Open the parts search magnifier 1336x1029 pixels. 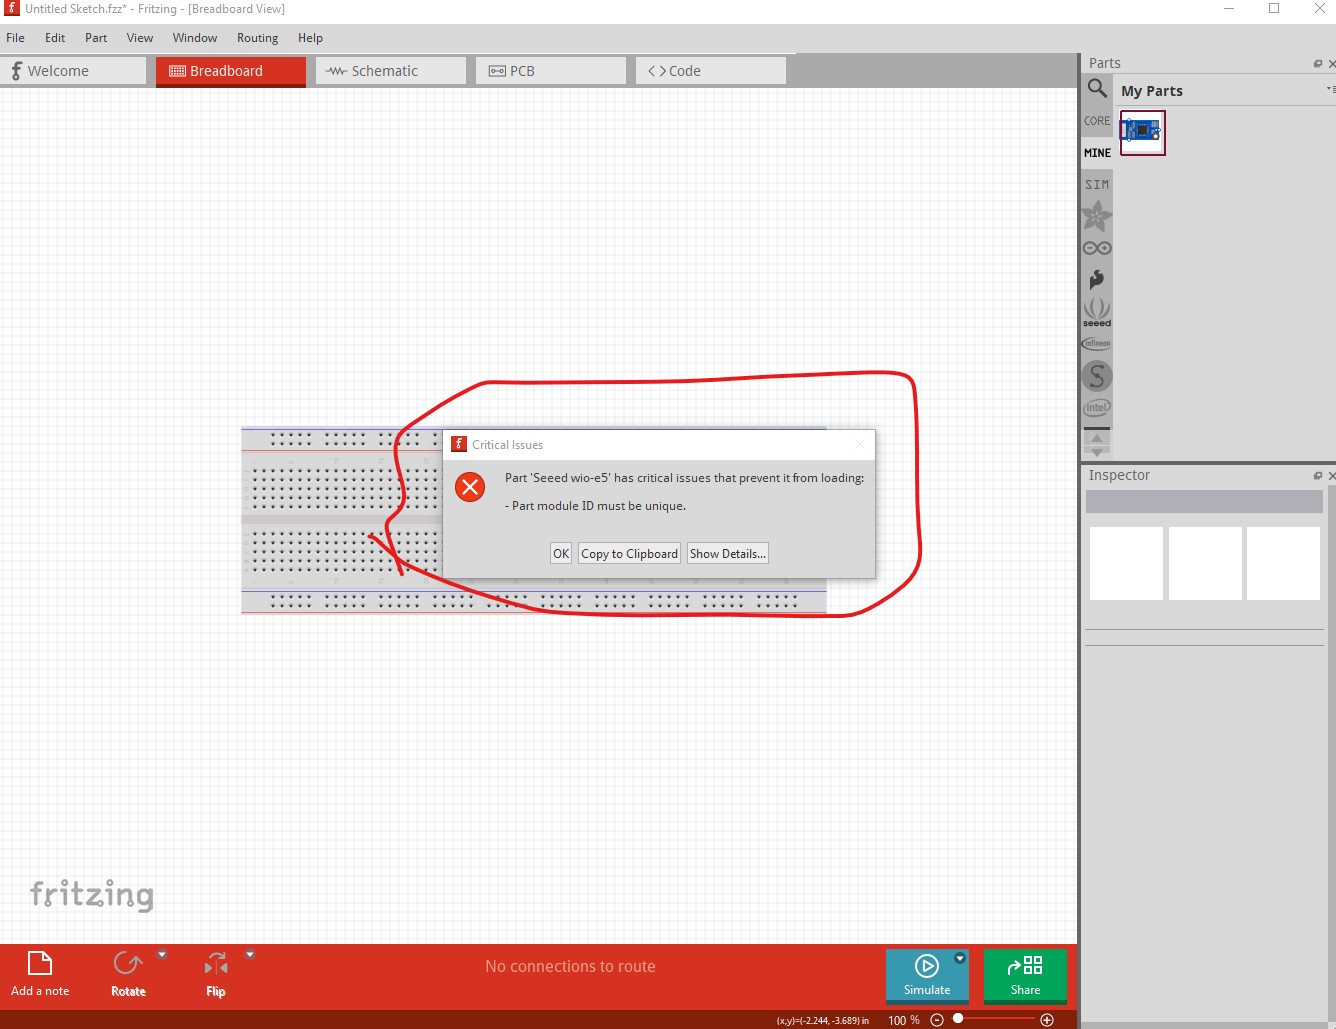coord(1097,89)
